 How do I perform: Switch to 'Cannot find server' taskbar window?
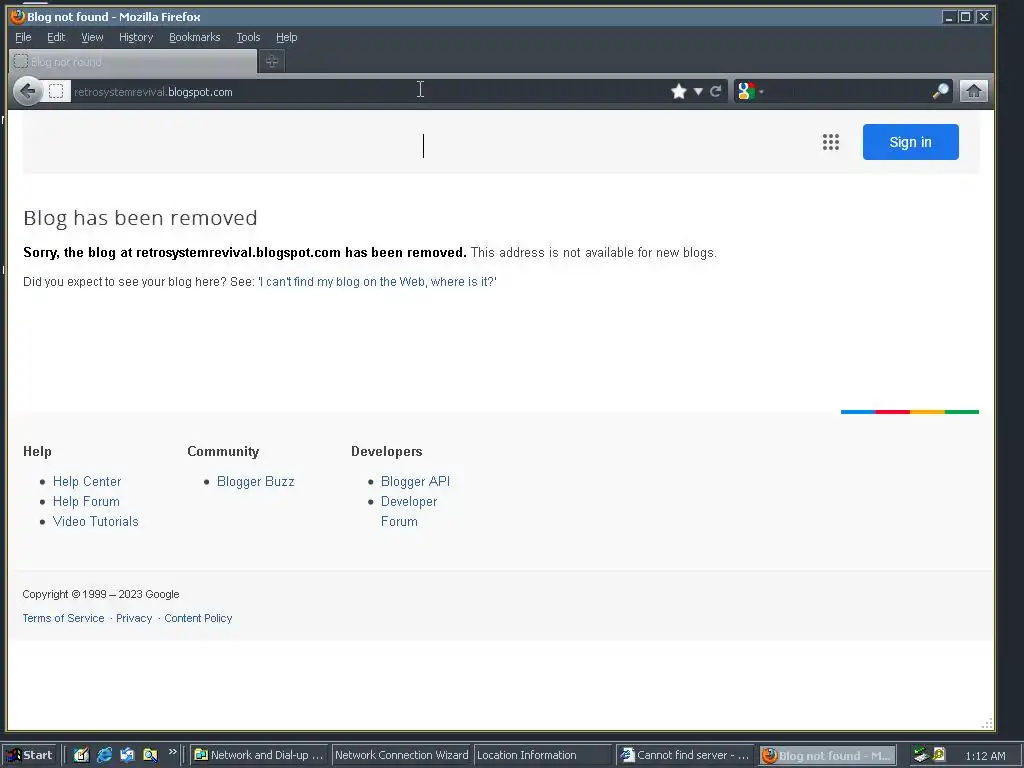pos(684,755)
